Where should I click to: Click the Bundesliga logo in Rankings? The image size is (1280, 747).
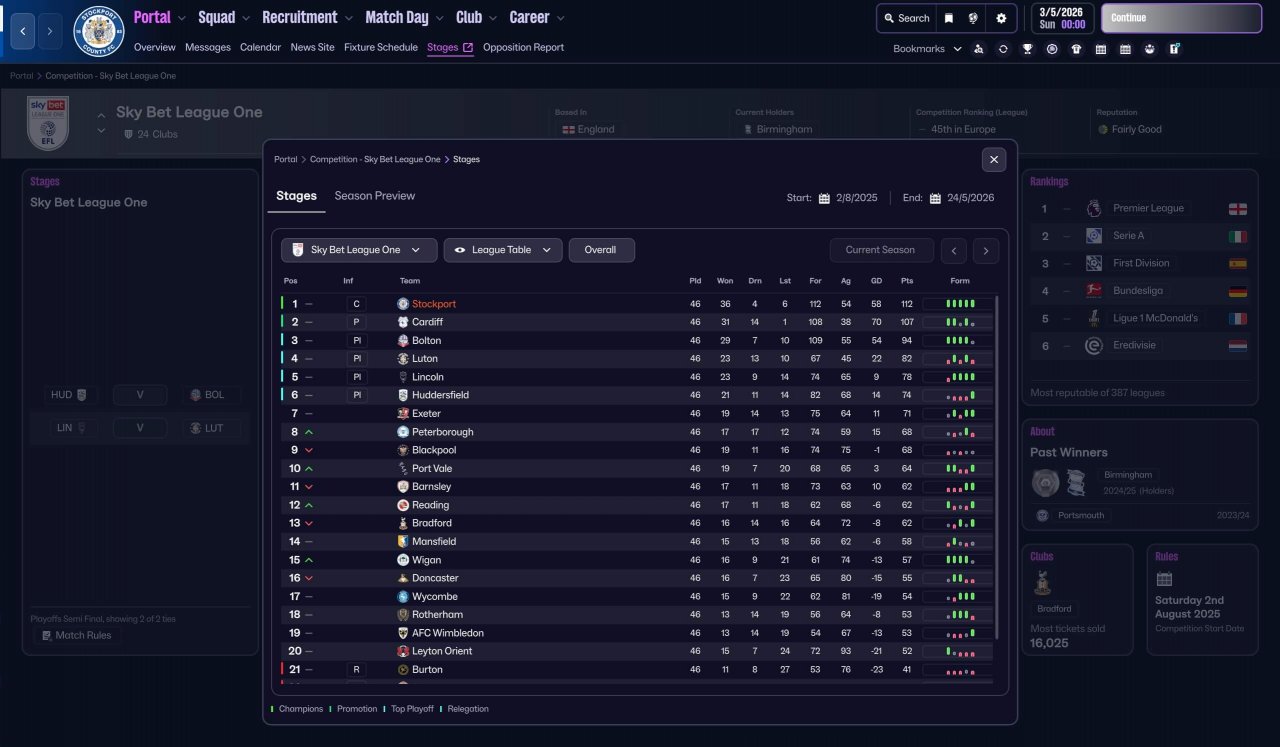pyautogui.click(x=1093, y=290)
